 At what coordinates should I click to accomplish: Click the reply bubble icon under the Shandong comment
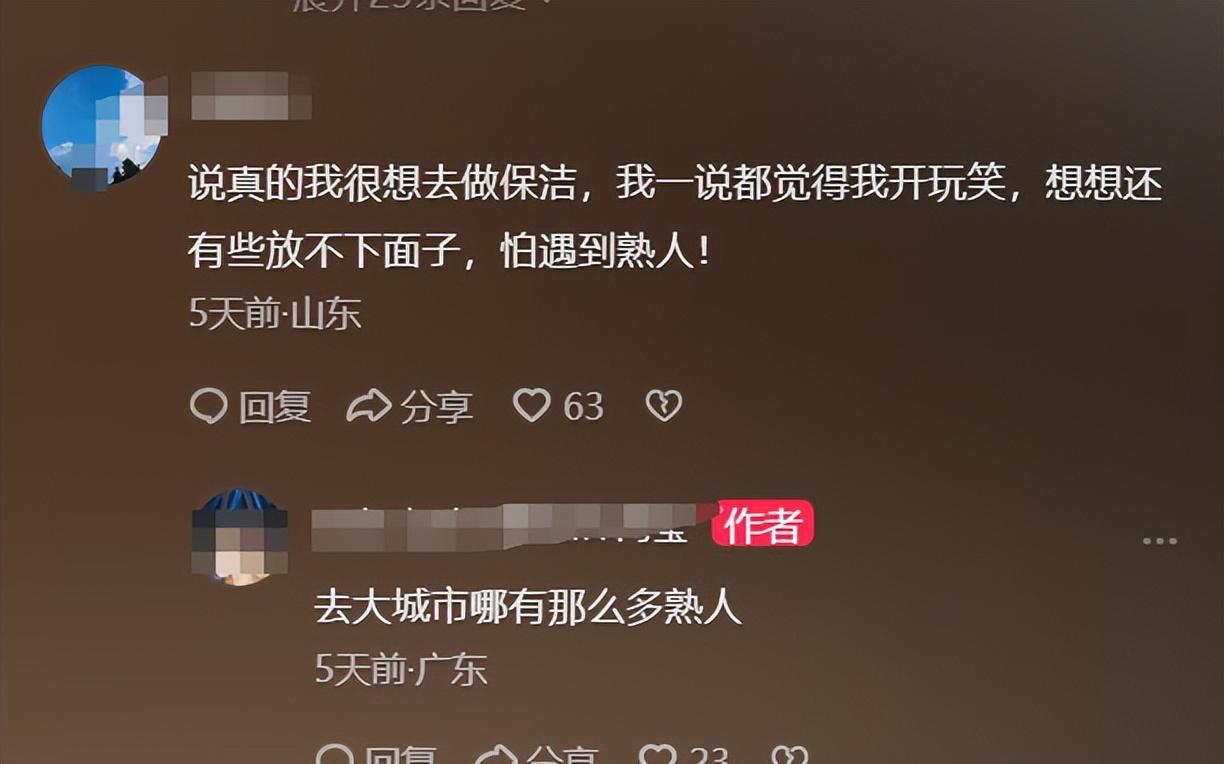208,406
